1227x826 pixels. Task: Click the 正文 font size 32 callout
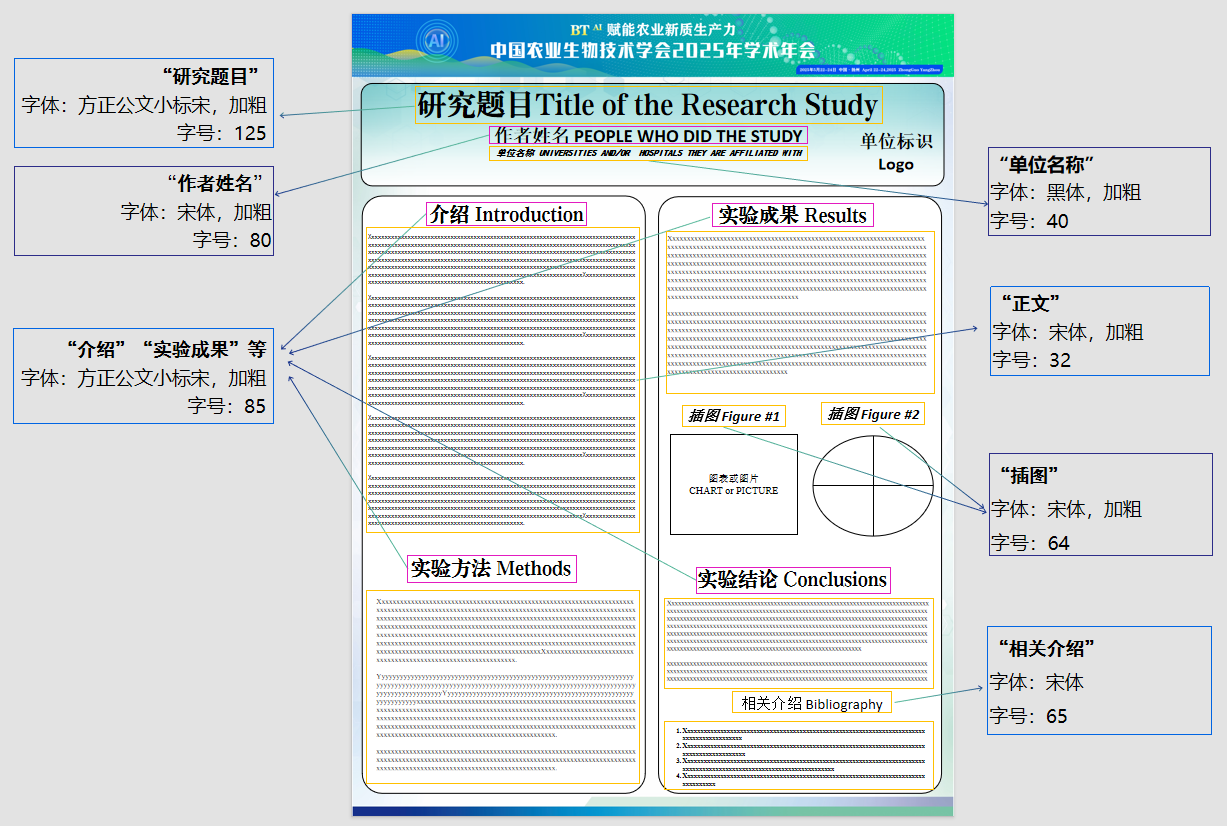tap(1099, 332)
